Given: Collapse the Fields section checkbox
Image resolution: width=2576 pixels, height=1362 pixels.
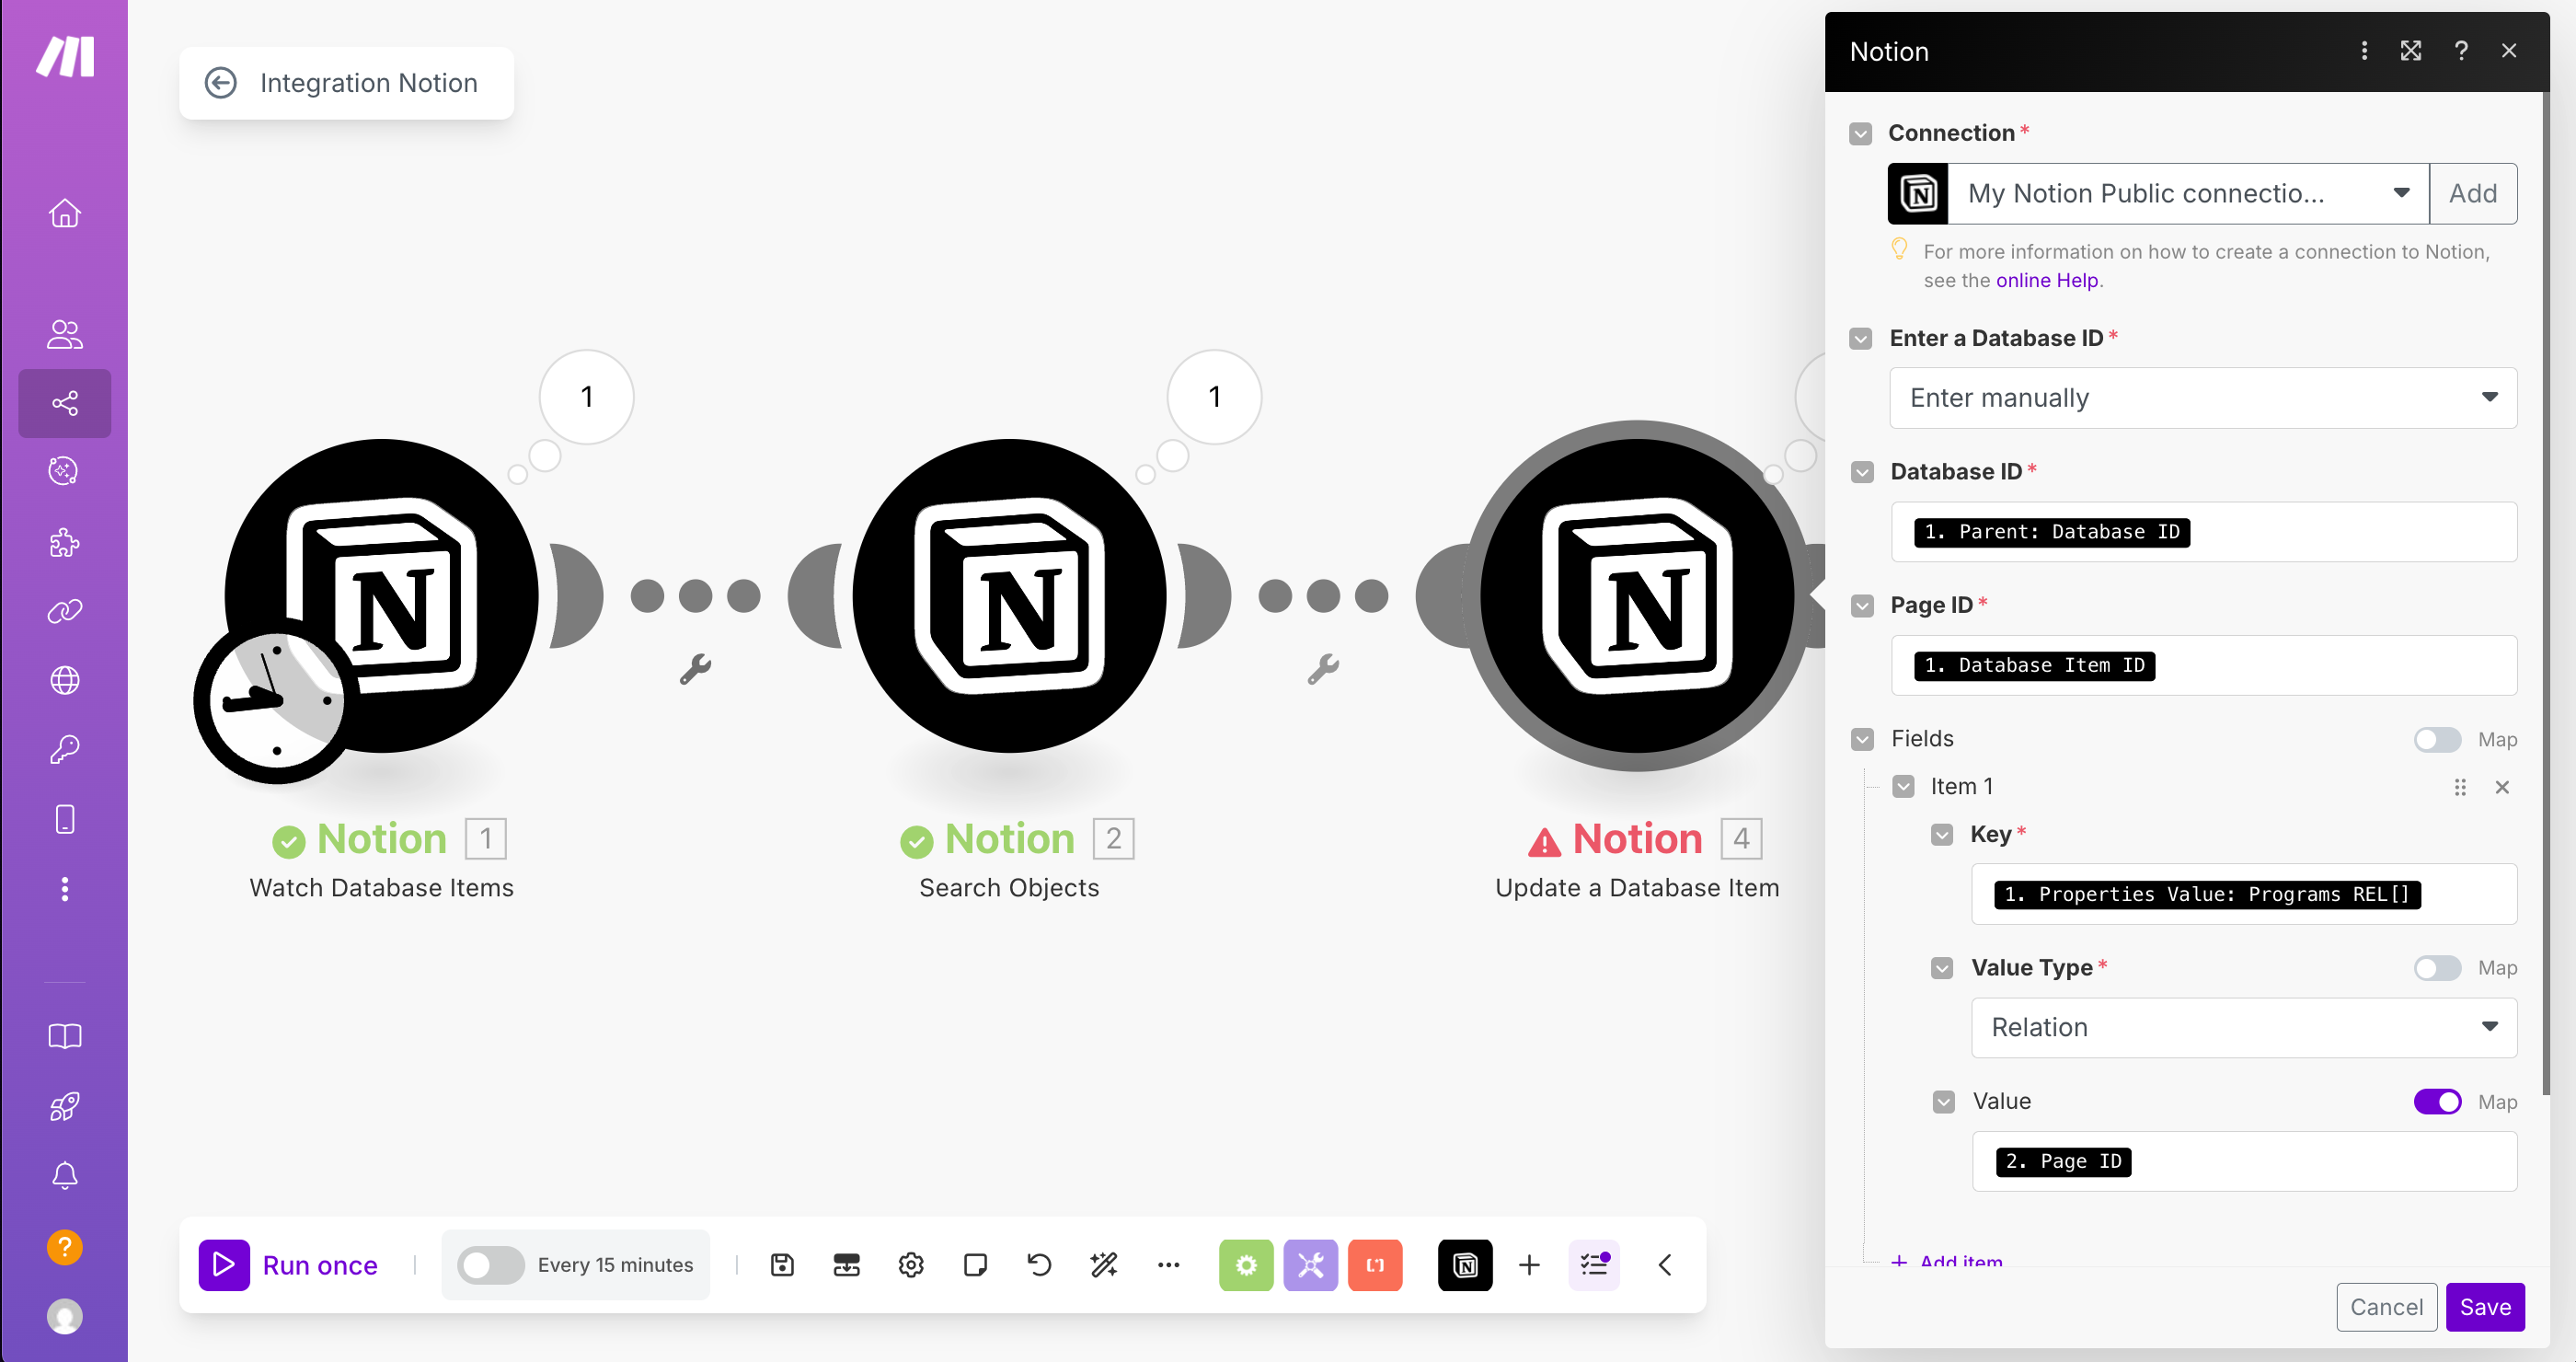Looking at the screenshot, I should (x=1861, y=739).
